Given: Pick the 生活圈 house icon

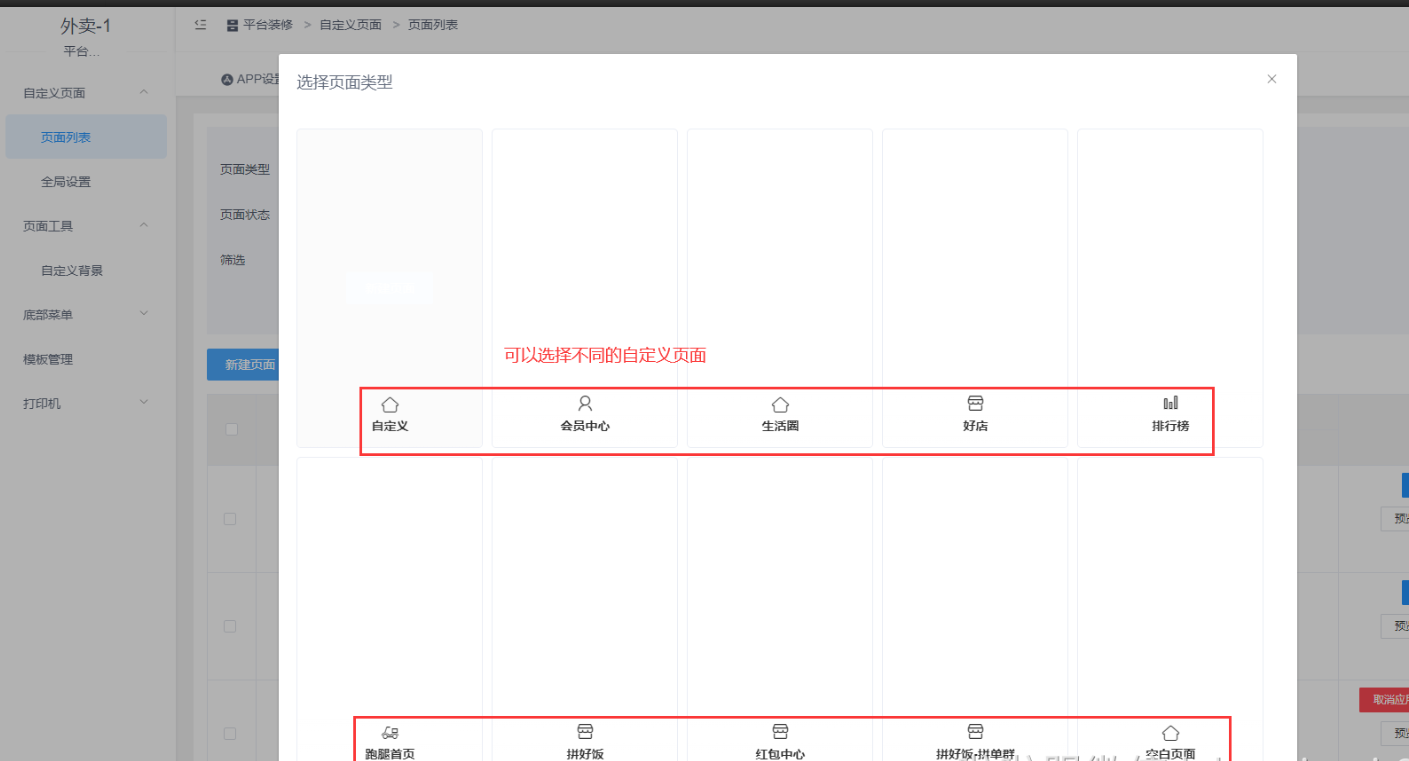Looking at the screenshot, I should [780, 405].
